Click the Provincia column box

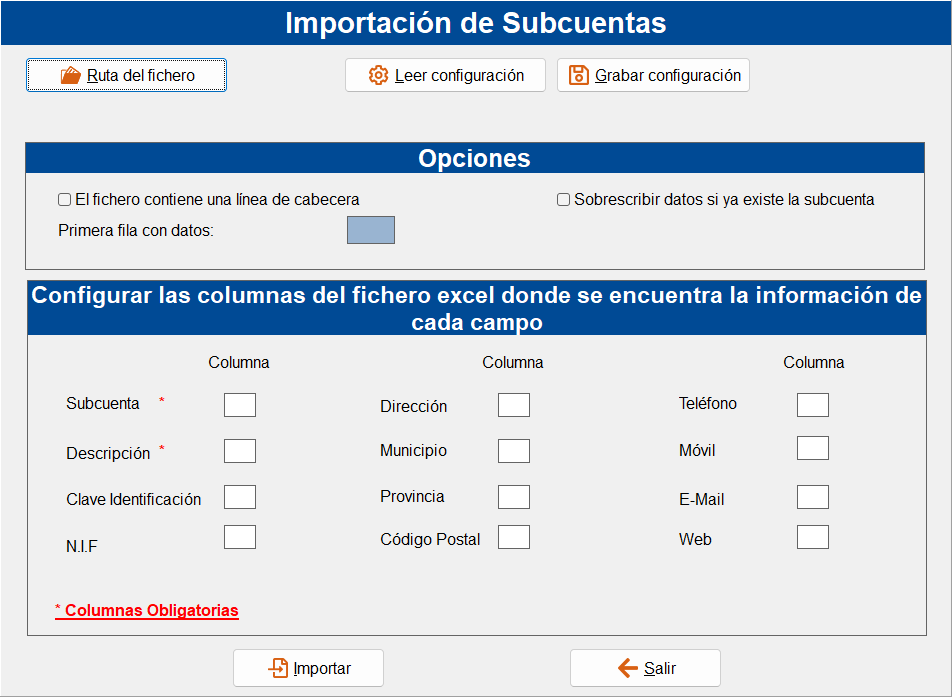[x=514, y=497]
